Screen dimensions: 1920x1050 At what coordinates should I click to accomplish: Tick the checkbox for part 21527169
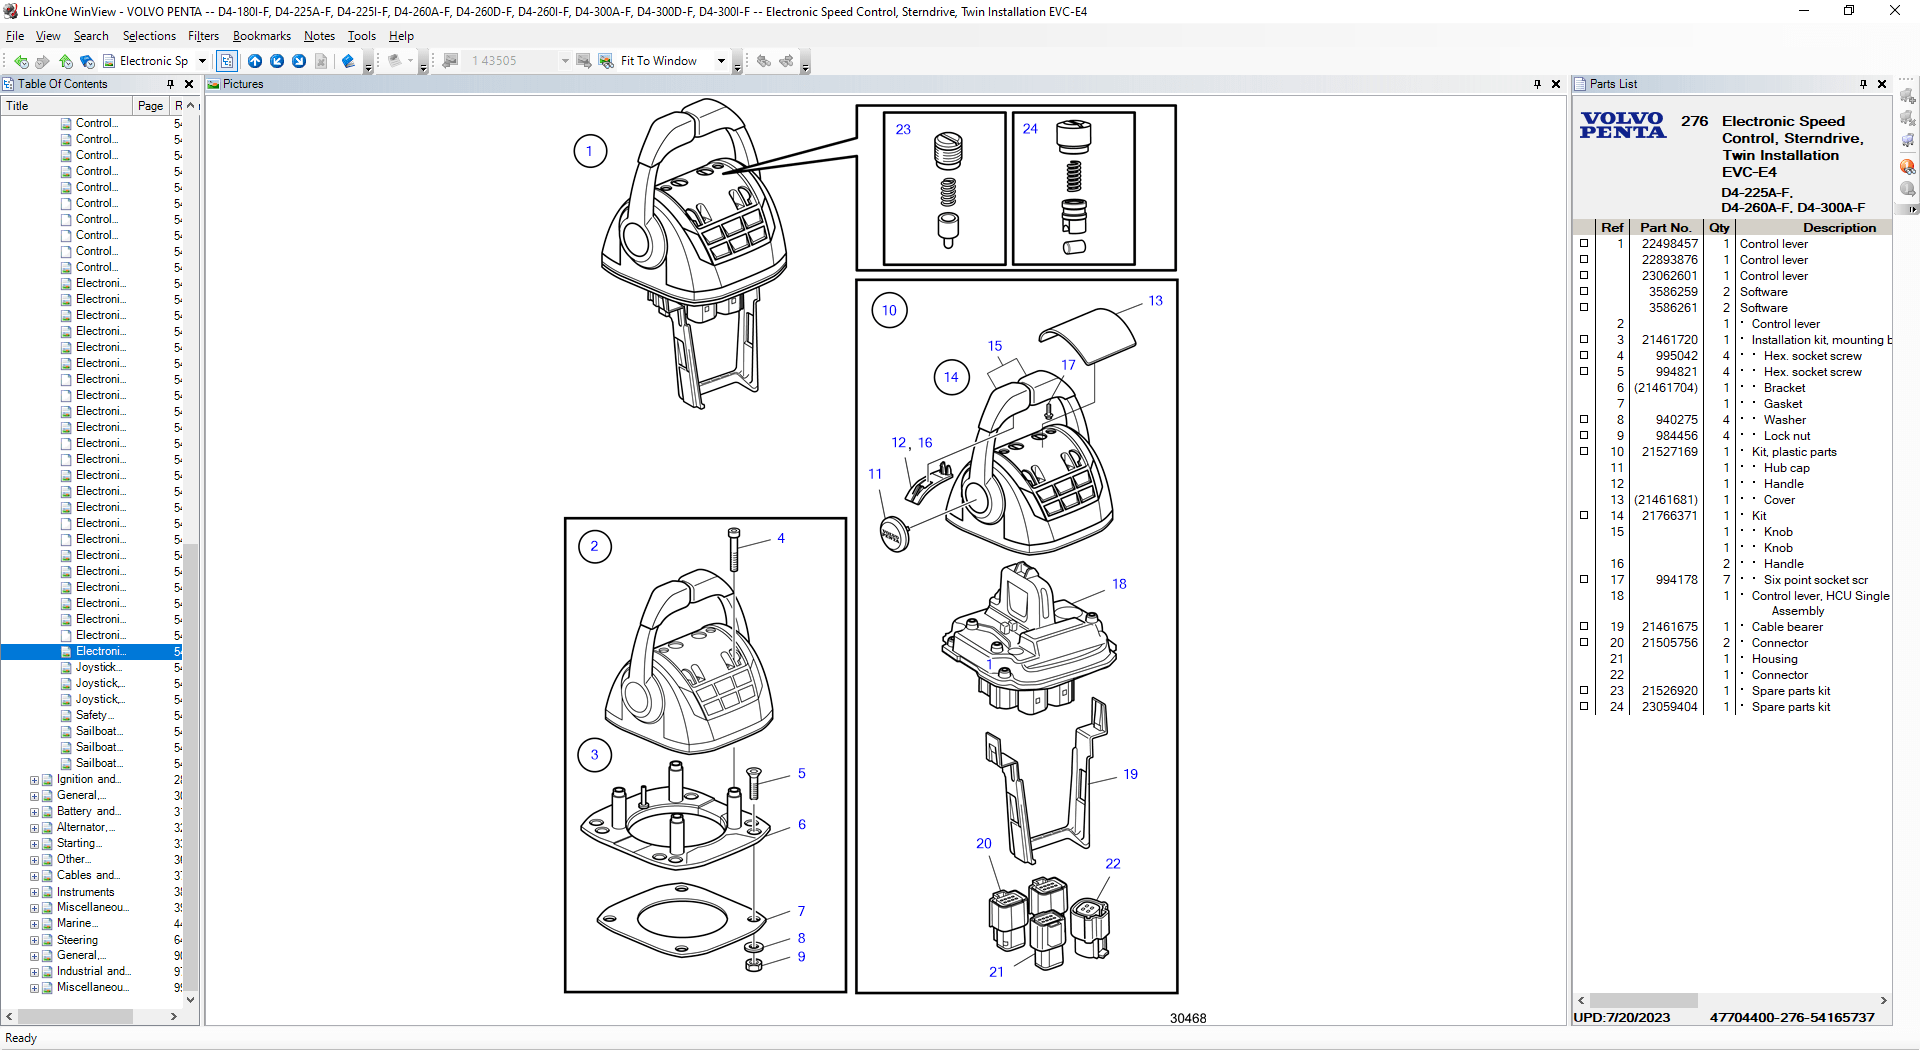(x=1584, y=452)
